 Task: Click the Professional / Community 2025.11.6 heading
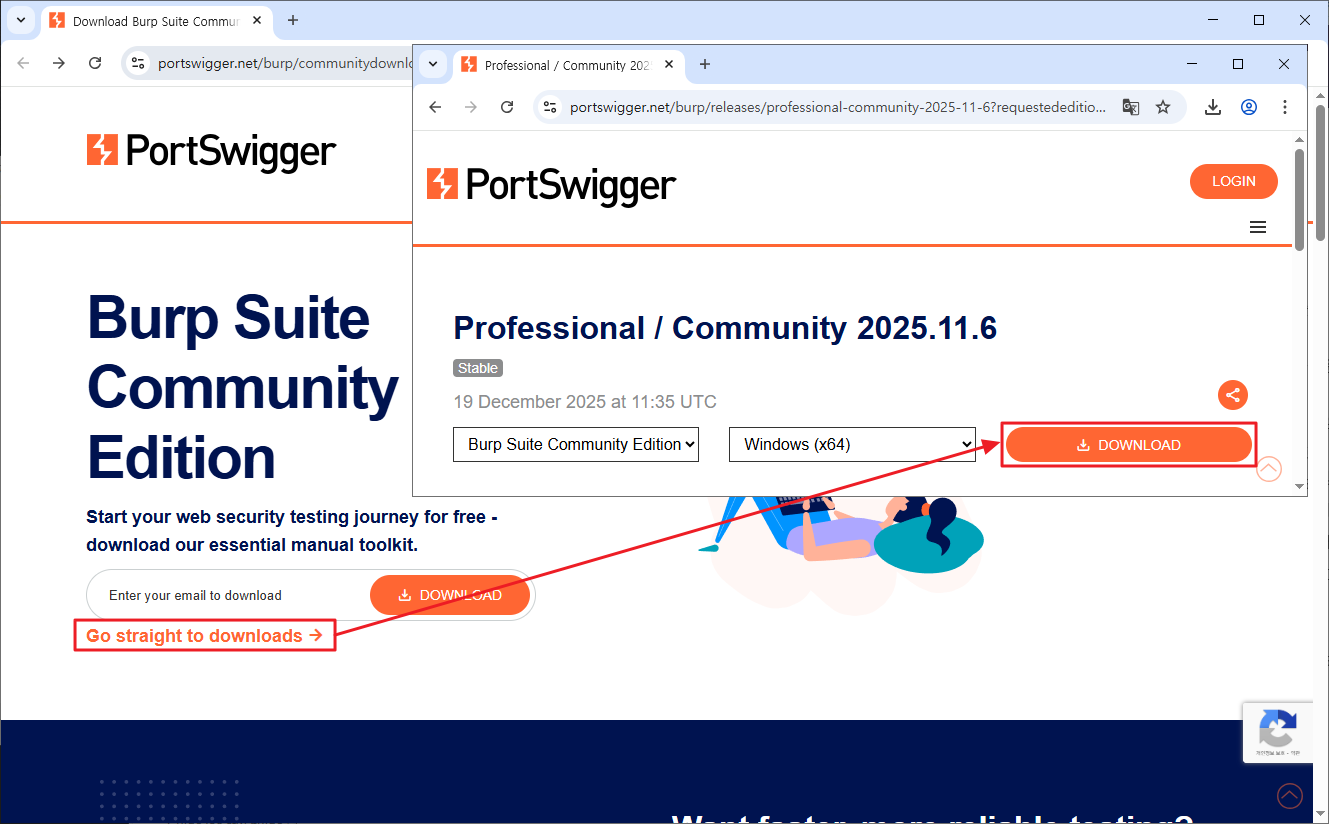[725, 328]
